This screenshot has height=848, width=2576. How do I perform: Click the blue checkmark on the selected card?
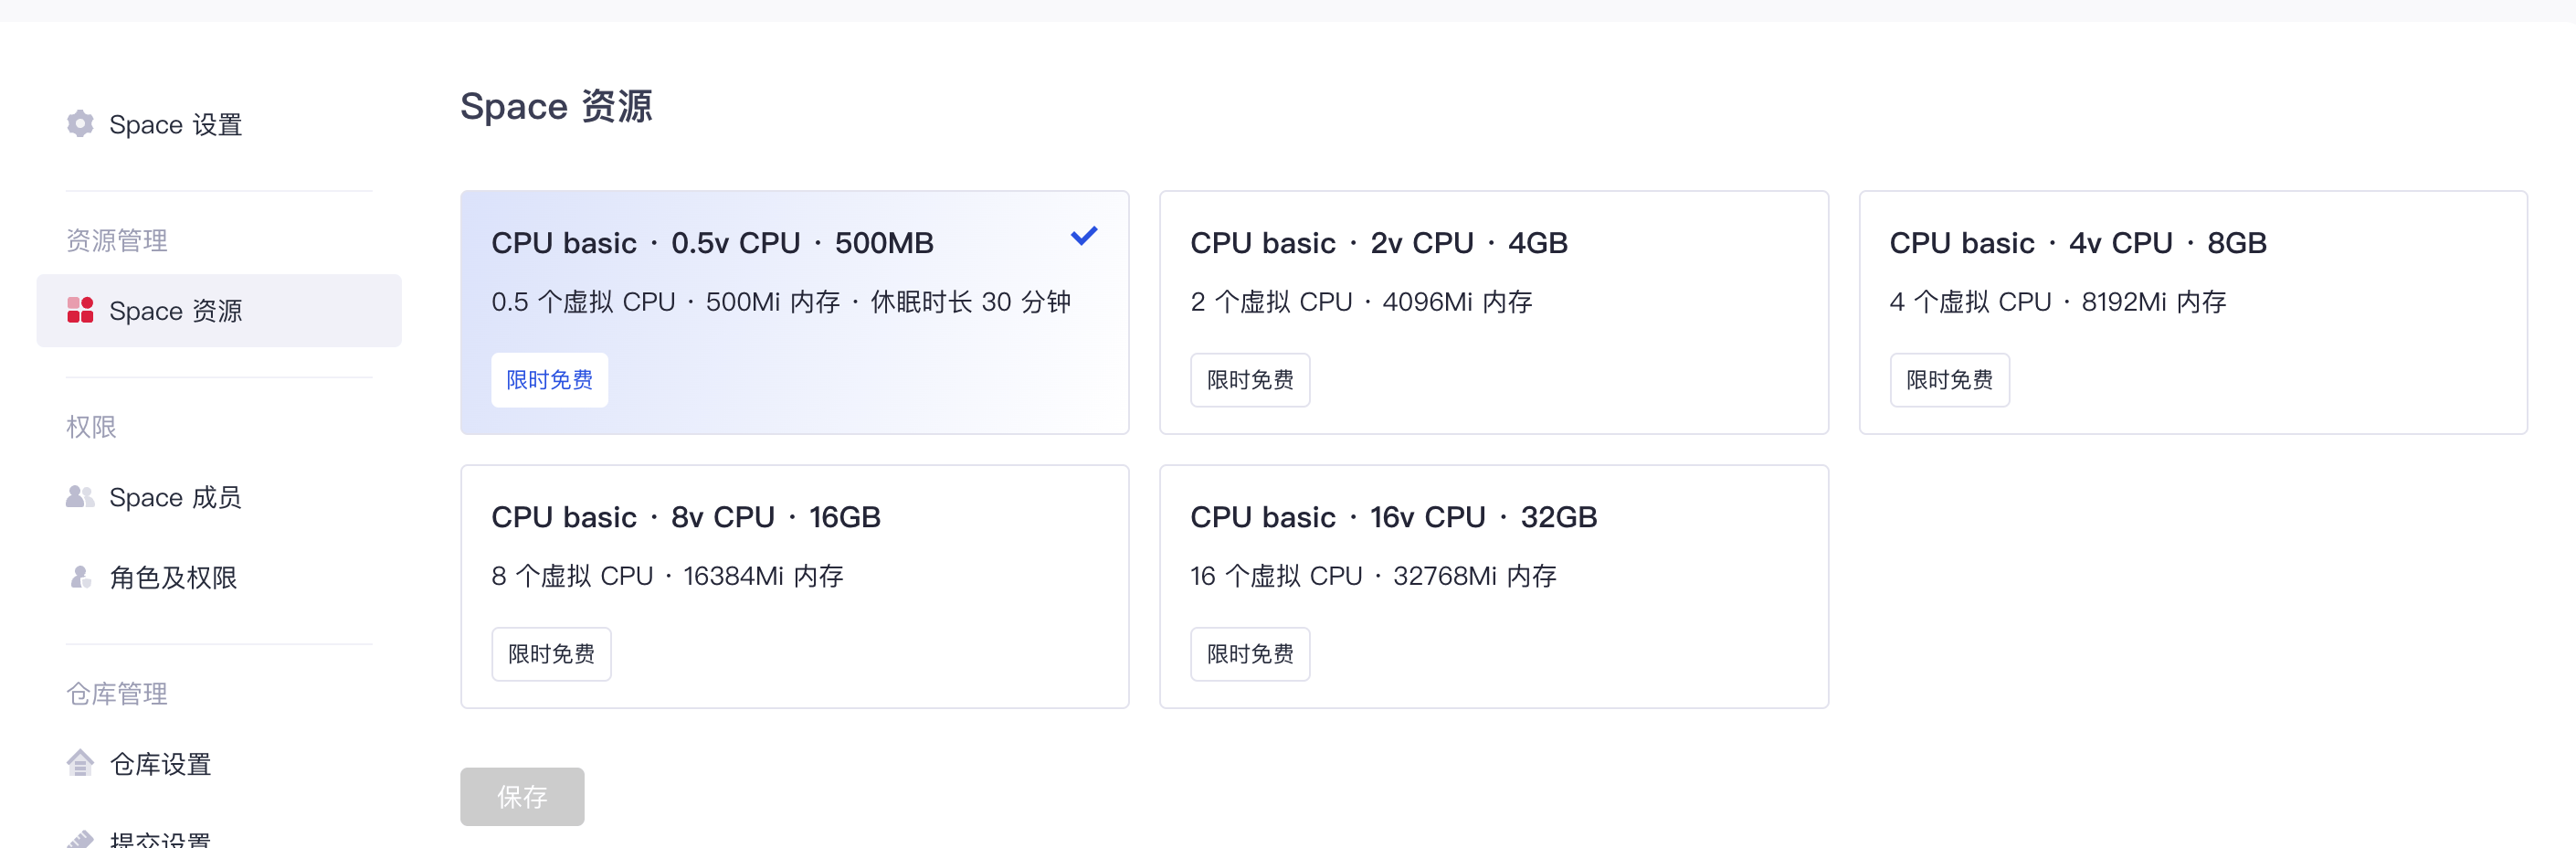click(x=1083, y=237)
